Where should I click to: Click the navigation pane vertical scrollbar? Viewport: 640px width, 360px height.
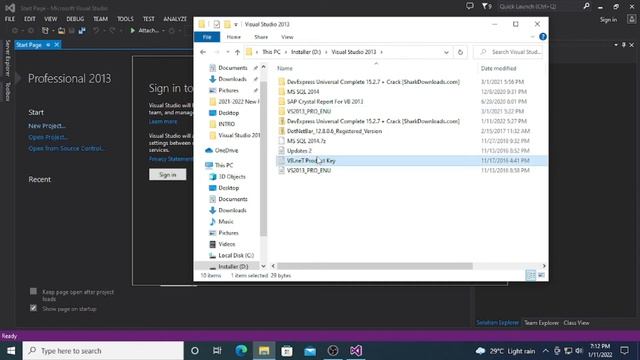(263, 159)
